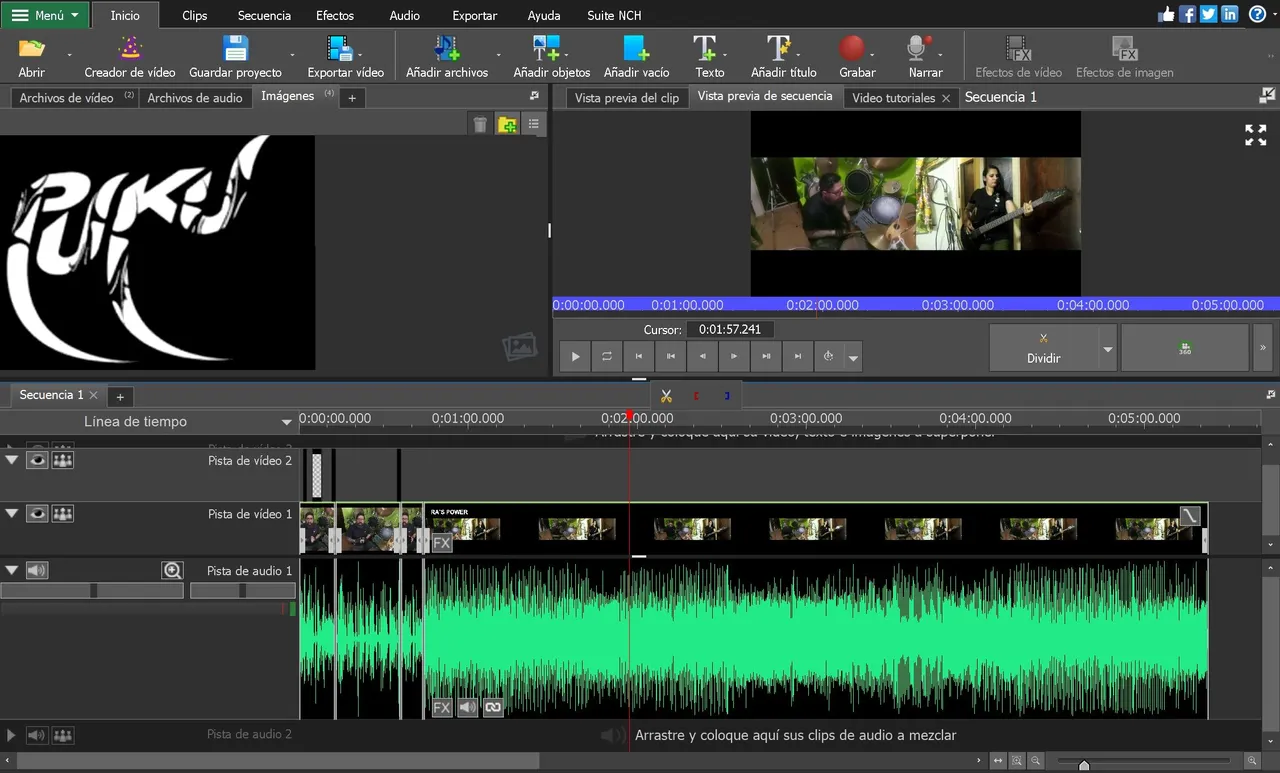Image resolution: width=1280 pixels, height=773 pixels.
Task: Switch the media bin to list view
Action: tap(534, 124)
